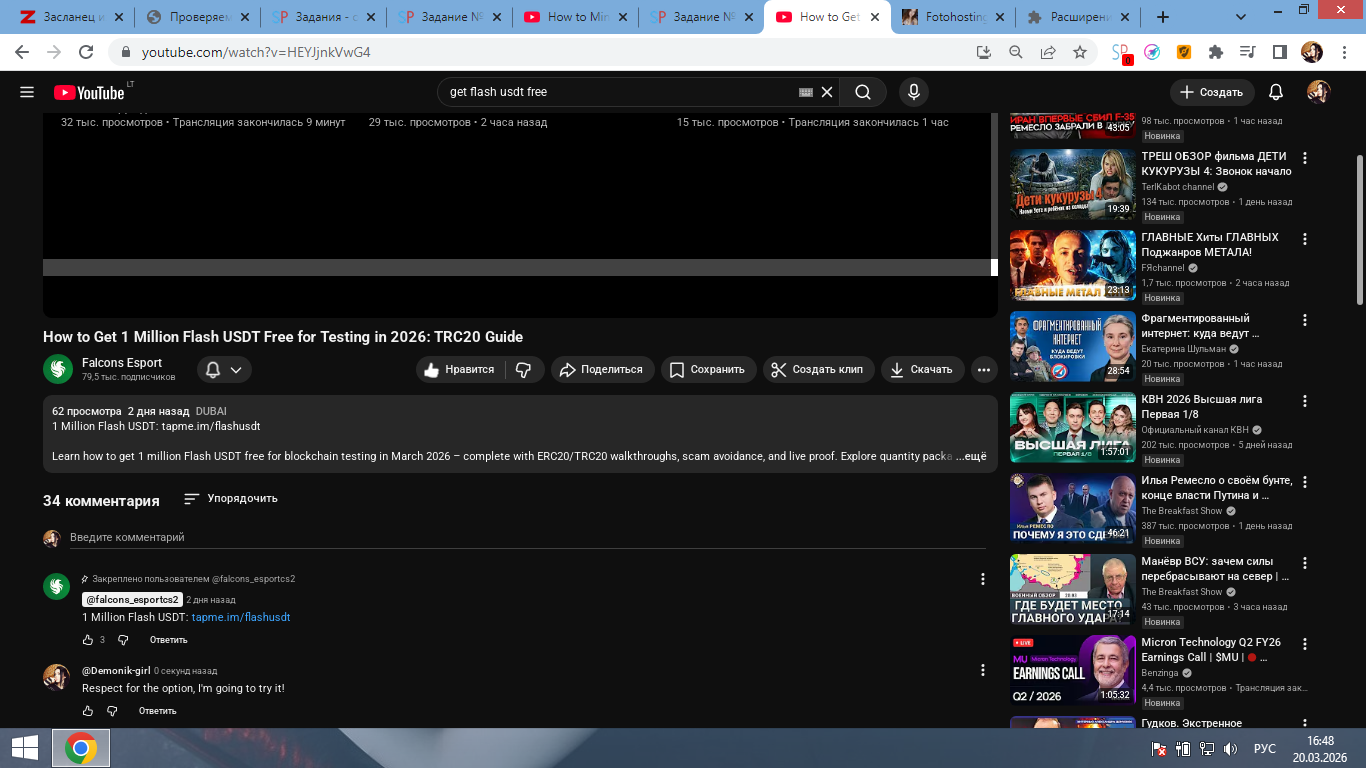The height and width of the screenshot is (768, 1366).
Task: Switch to the Проверяем tab
Action: [198, 17]
